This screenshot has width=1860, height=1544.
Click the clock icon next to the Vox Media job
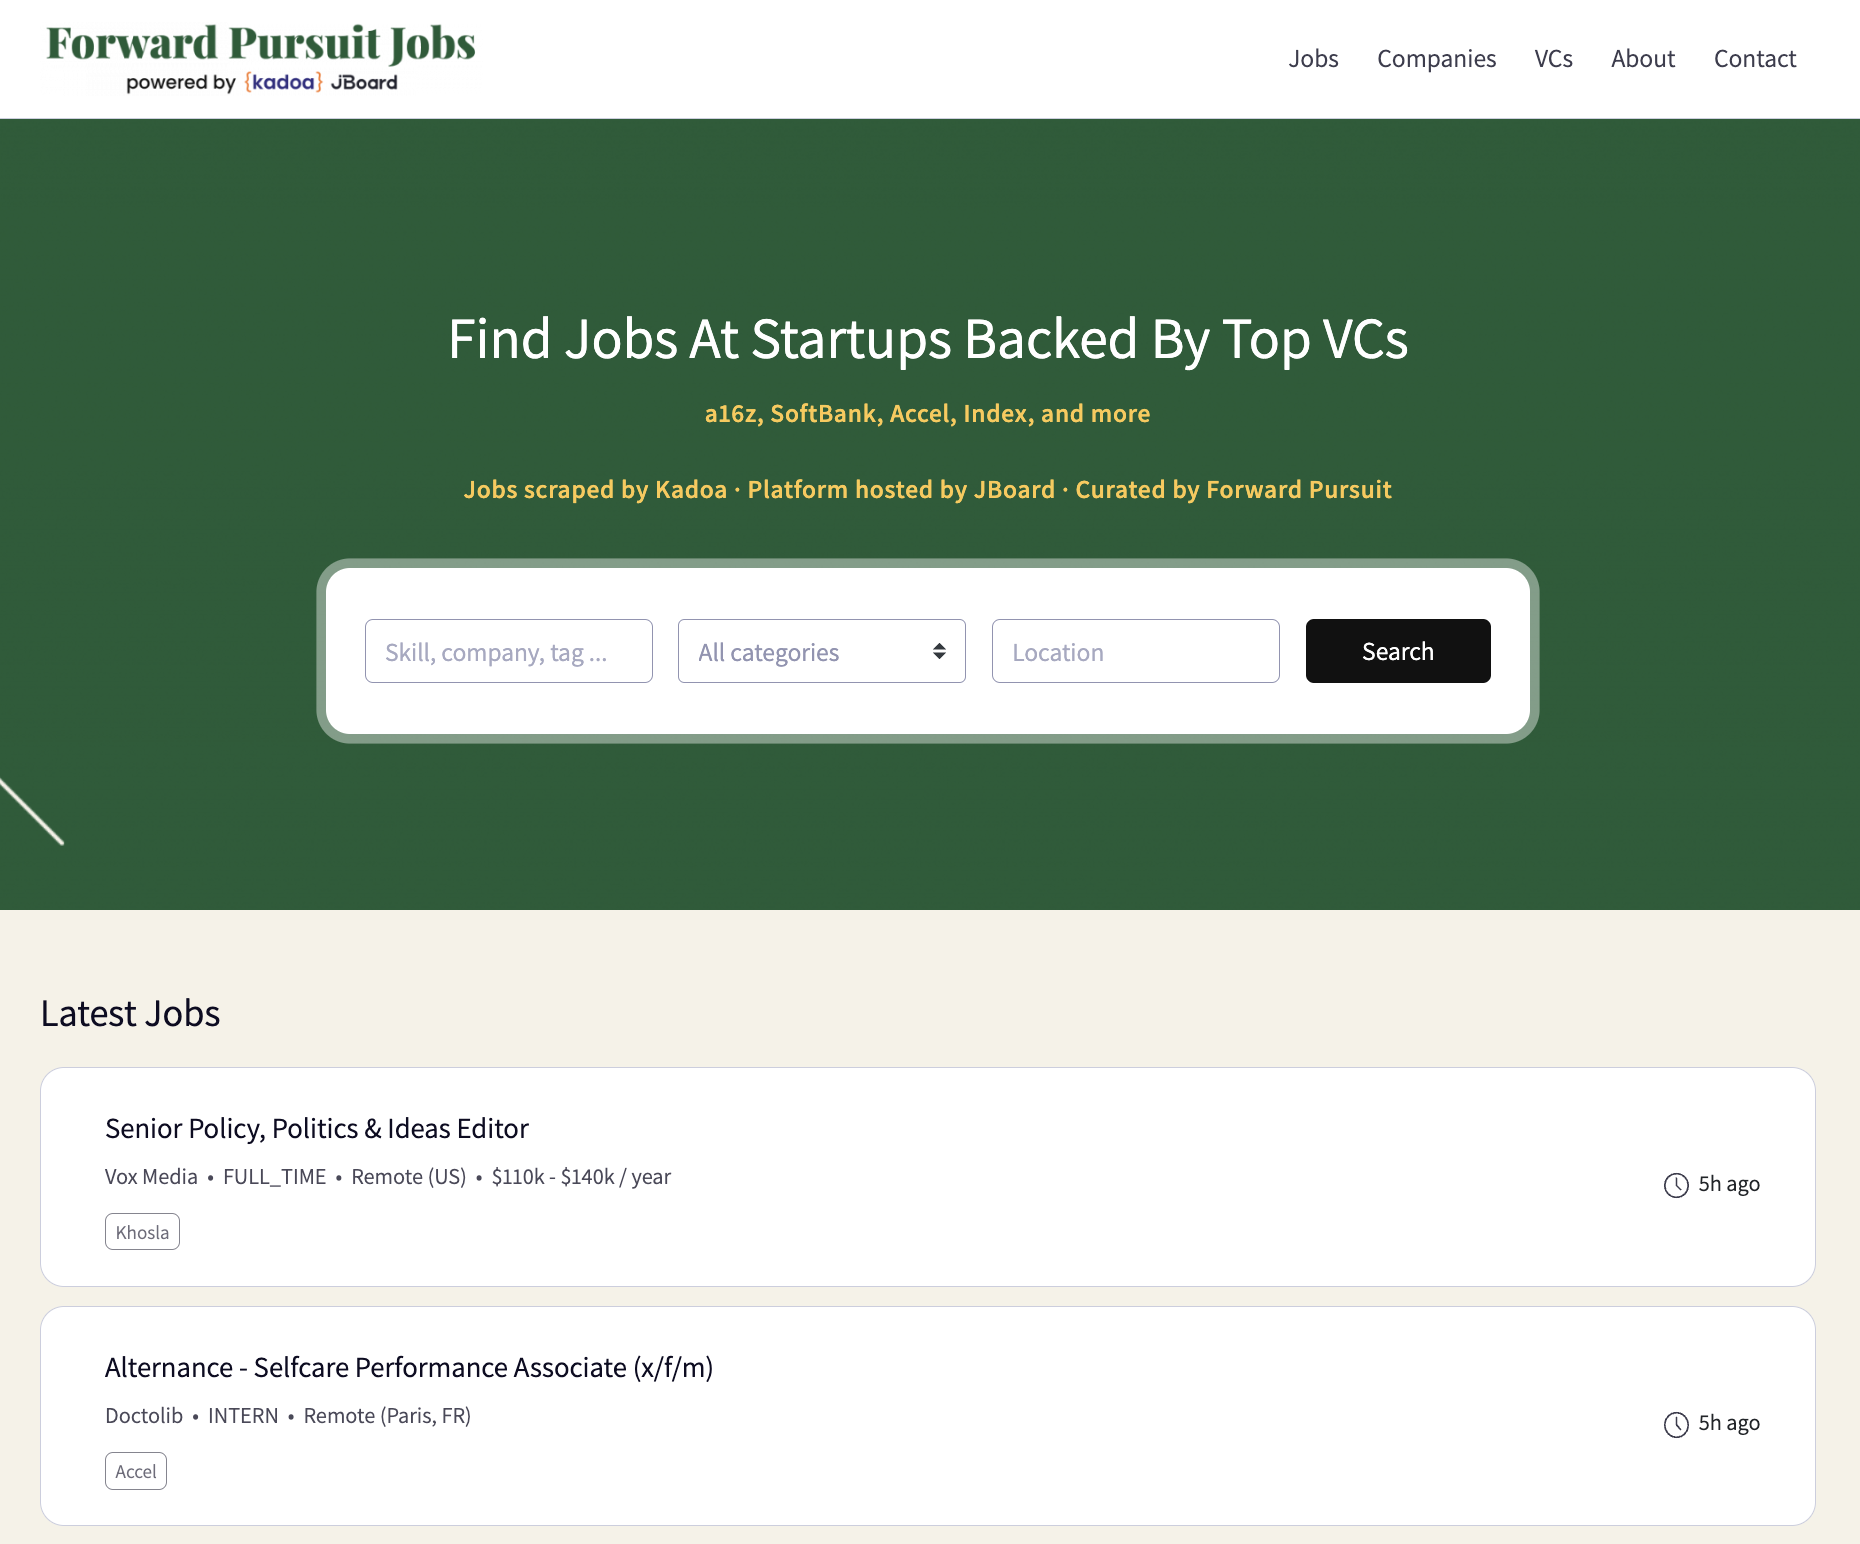(x=1676, y=1184)
